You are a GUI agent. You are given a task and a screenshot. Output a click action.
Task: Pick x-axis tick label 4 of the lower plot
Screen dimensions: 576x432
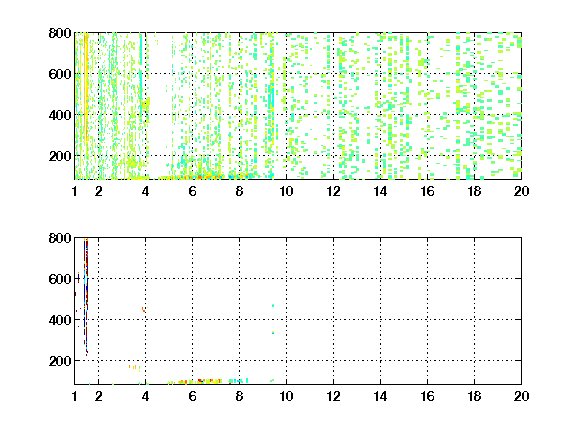point(145,396)
